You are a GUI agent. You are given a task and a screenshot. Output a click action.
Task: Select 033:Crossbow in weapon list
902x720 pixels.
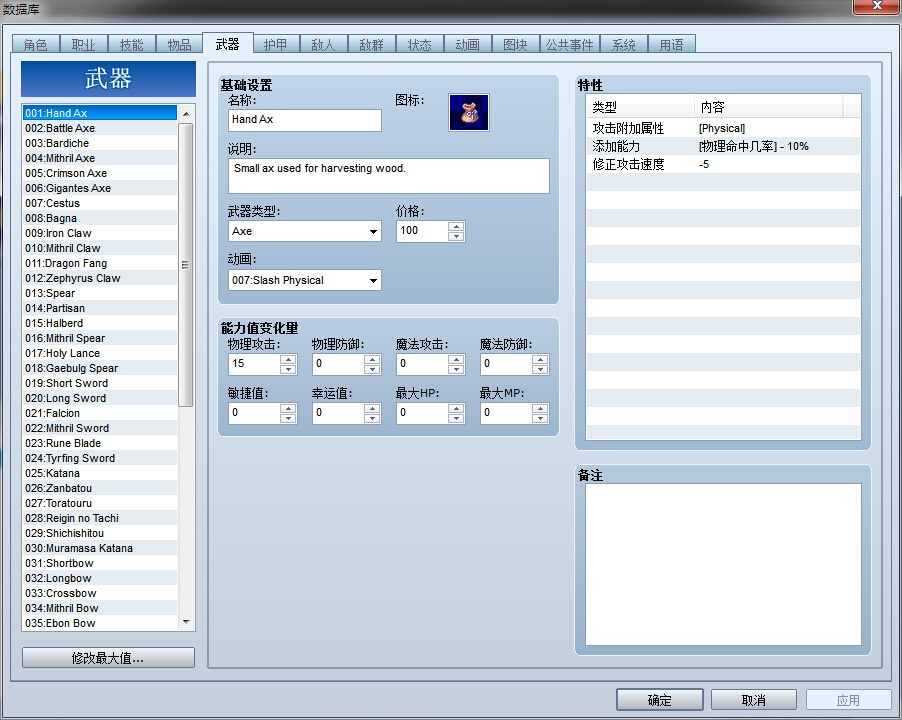(x=100, y=593)
